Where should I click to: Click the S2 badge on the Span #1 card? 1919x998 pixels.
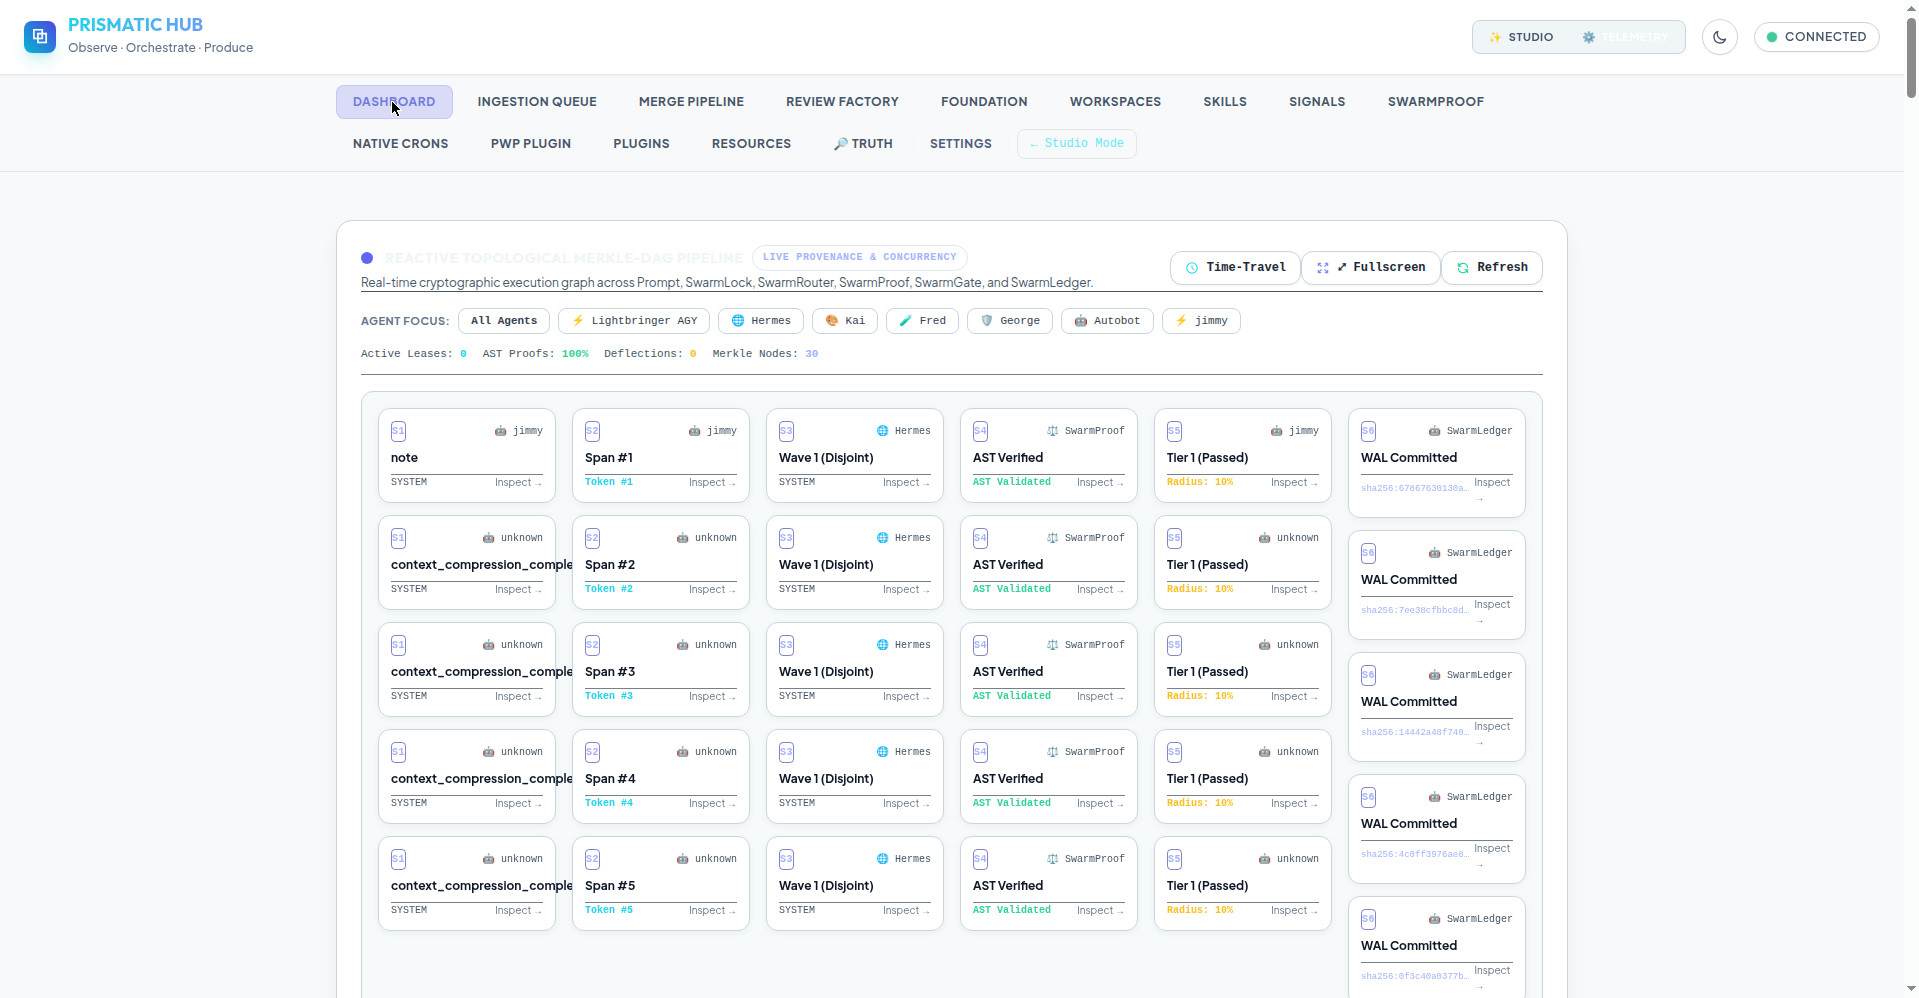[592, 431]
